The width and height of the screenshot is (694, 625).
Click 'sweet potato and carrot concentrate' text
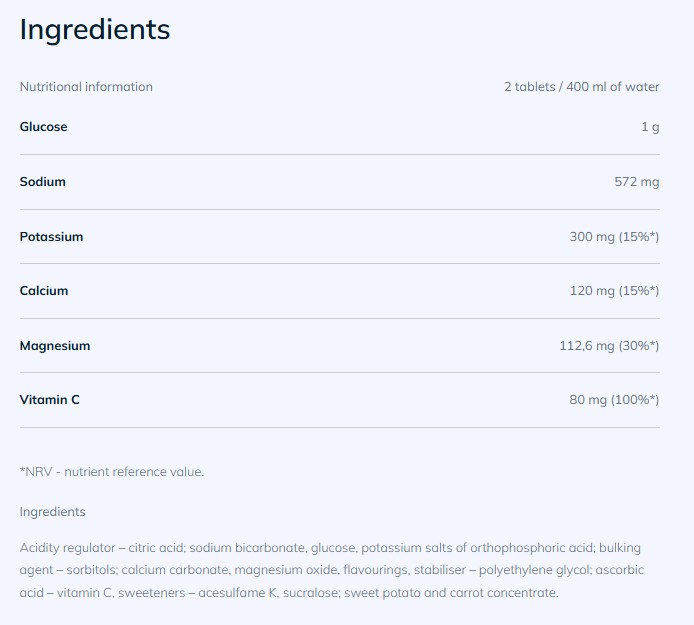click(x=451, y=593)
